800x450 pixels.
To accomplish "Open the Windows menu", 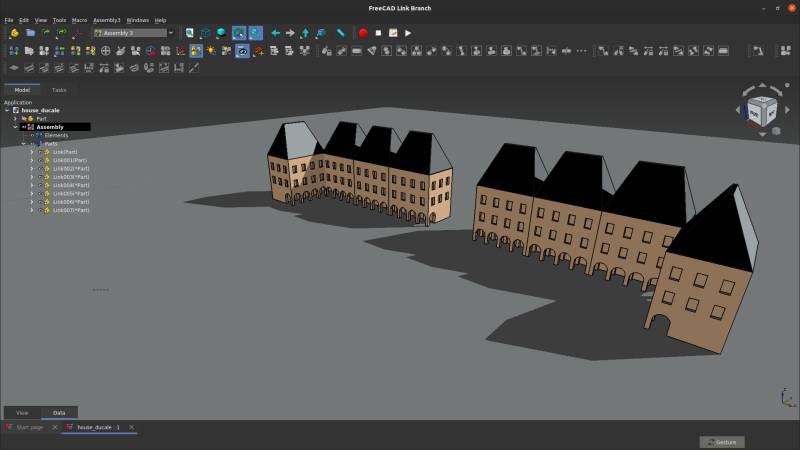I will pyautogui.click(x=137, y=20).
